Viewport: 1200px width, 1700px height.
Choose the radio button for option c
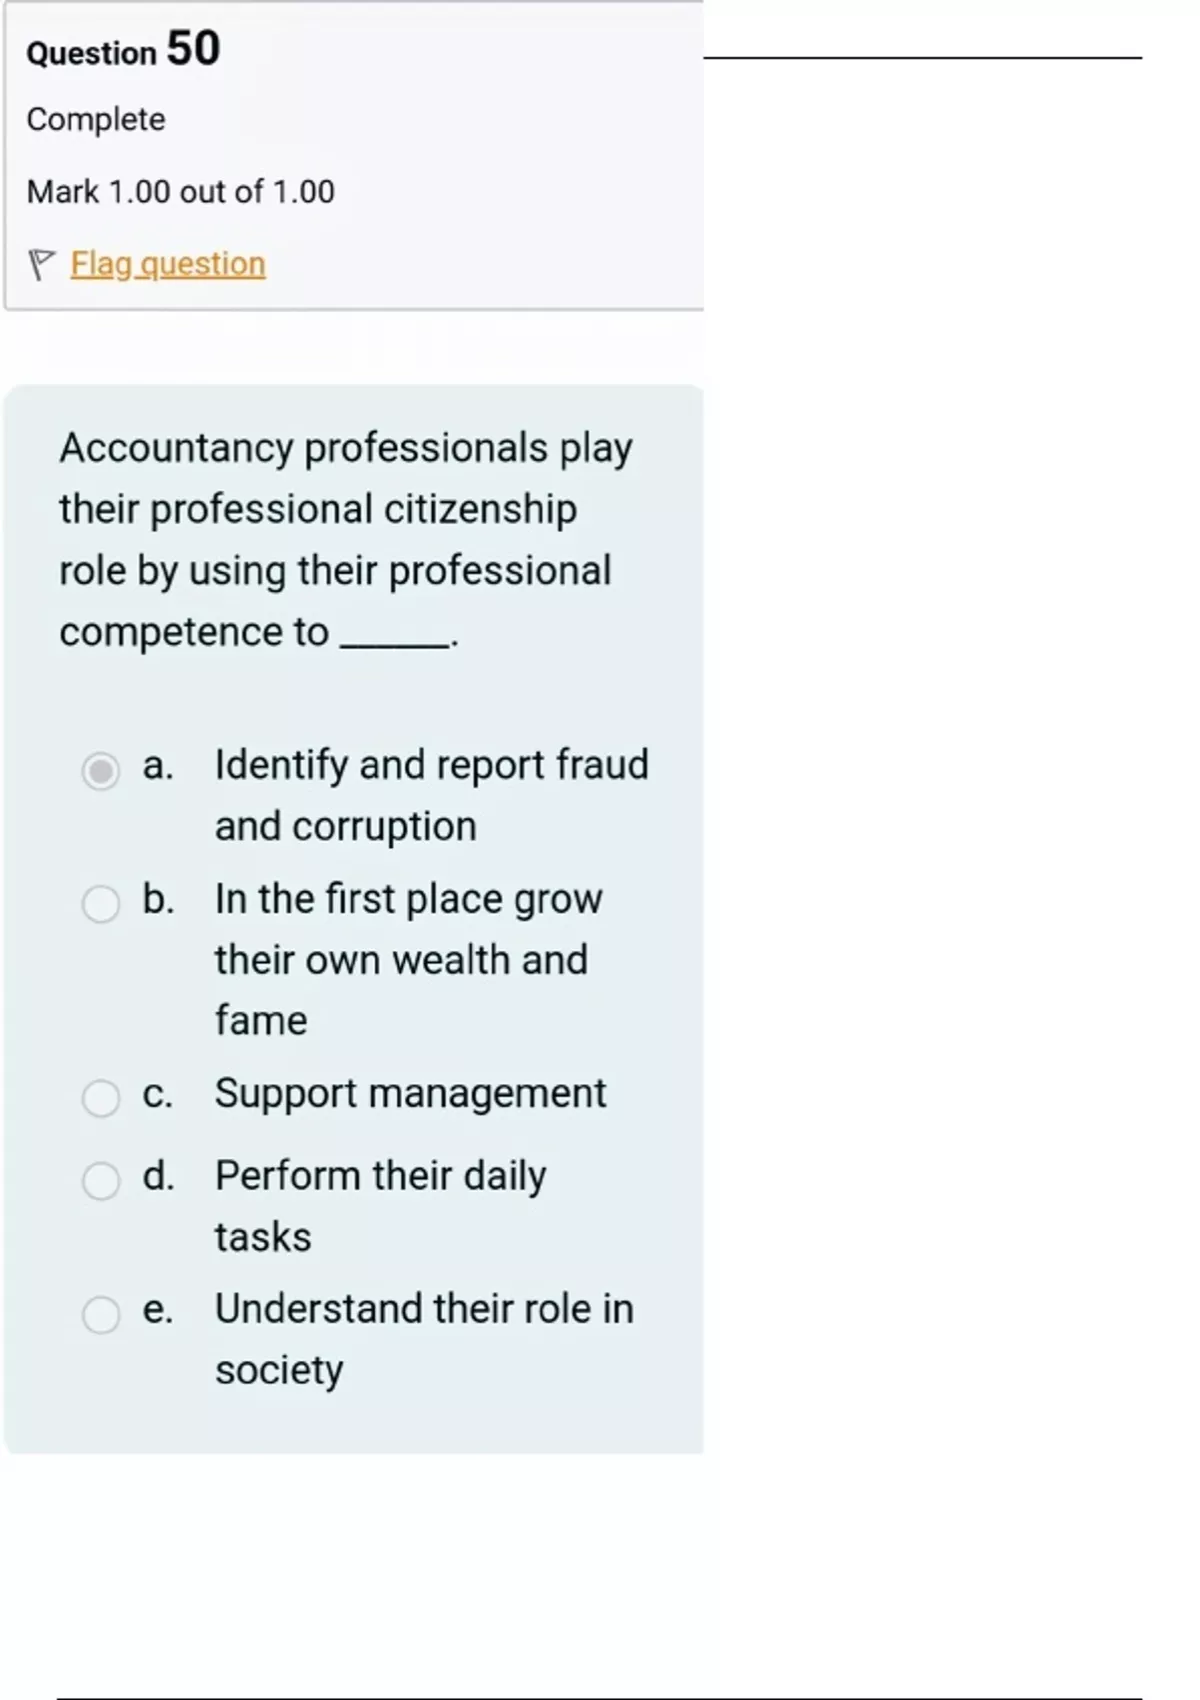coord(101,1098)
